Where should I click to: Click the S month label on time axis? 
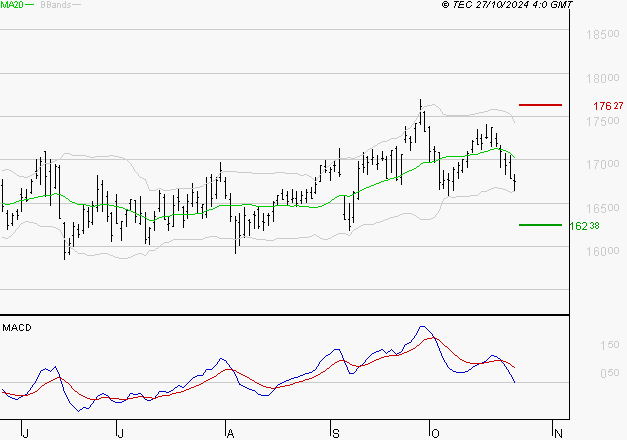click(x=335, y=434)
